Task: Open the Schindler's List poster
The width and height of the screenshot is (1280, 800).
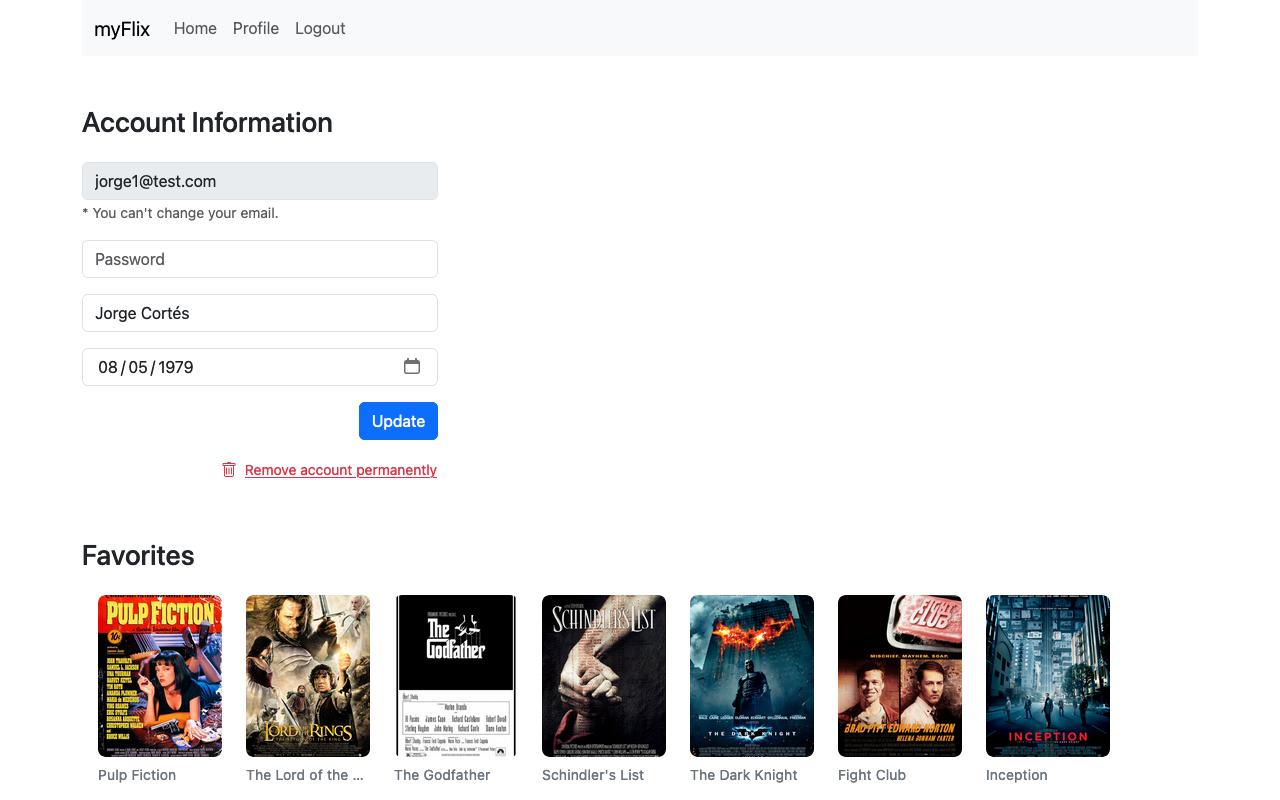Action: click(x=604, y=676)
